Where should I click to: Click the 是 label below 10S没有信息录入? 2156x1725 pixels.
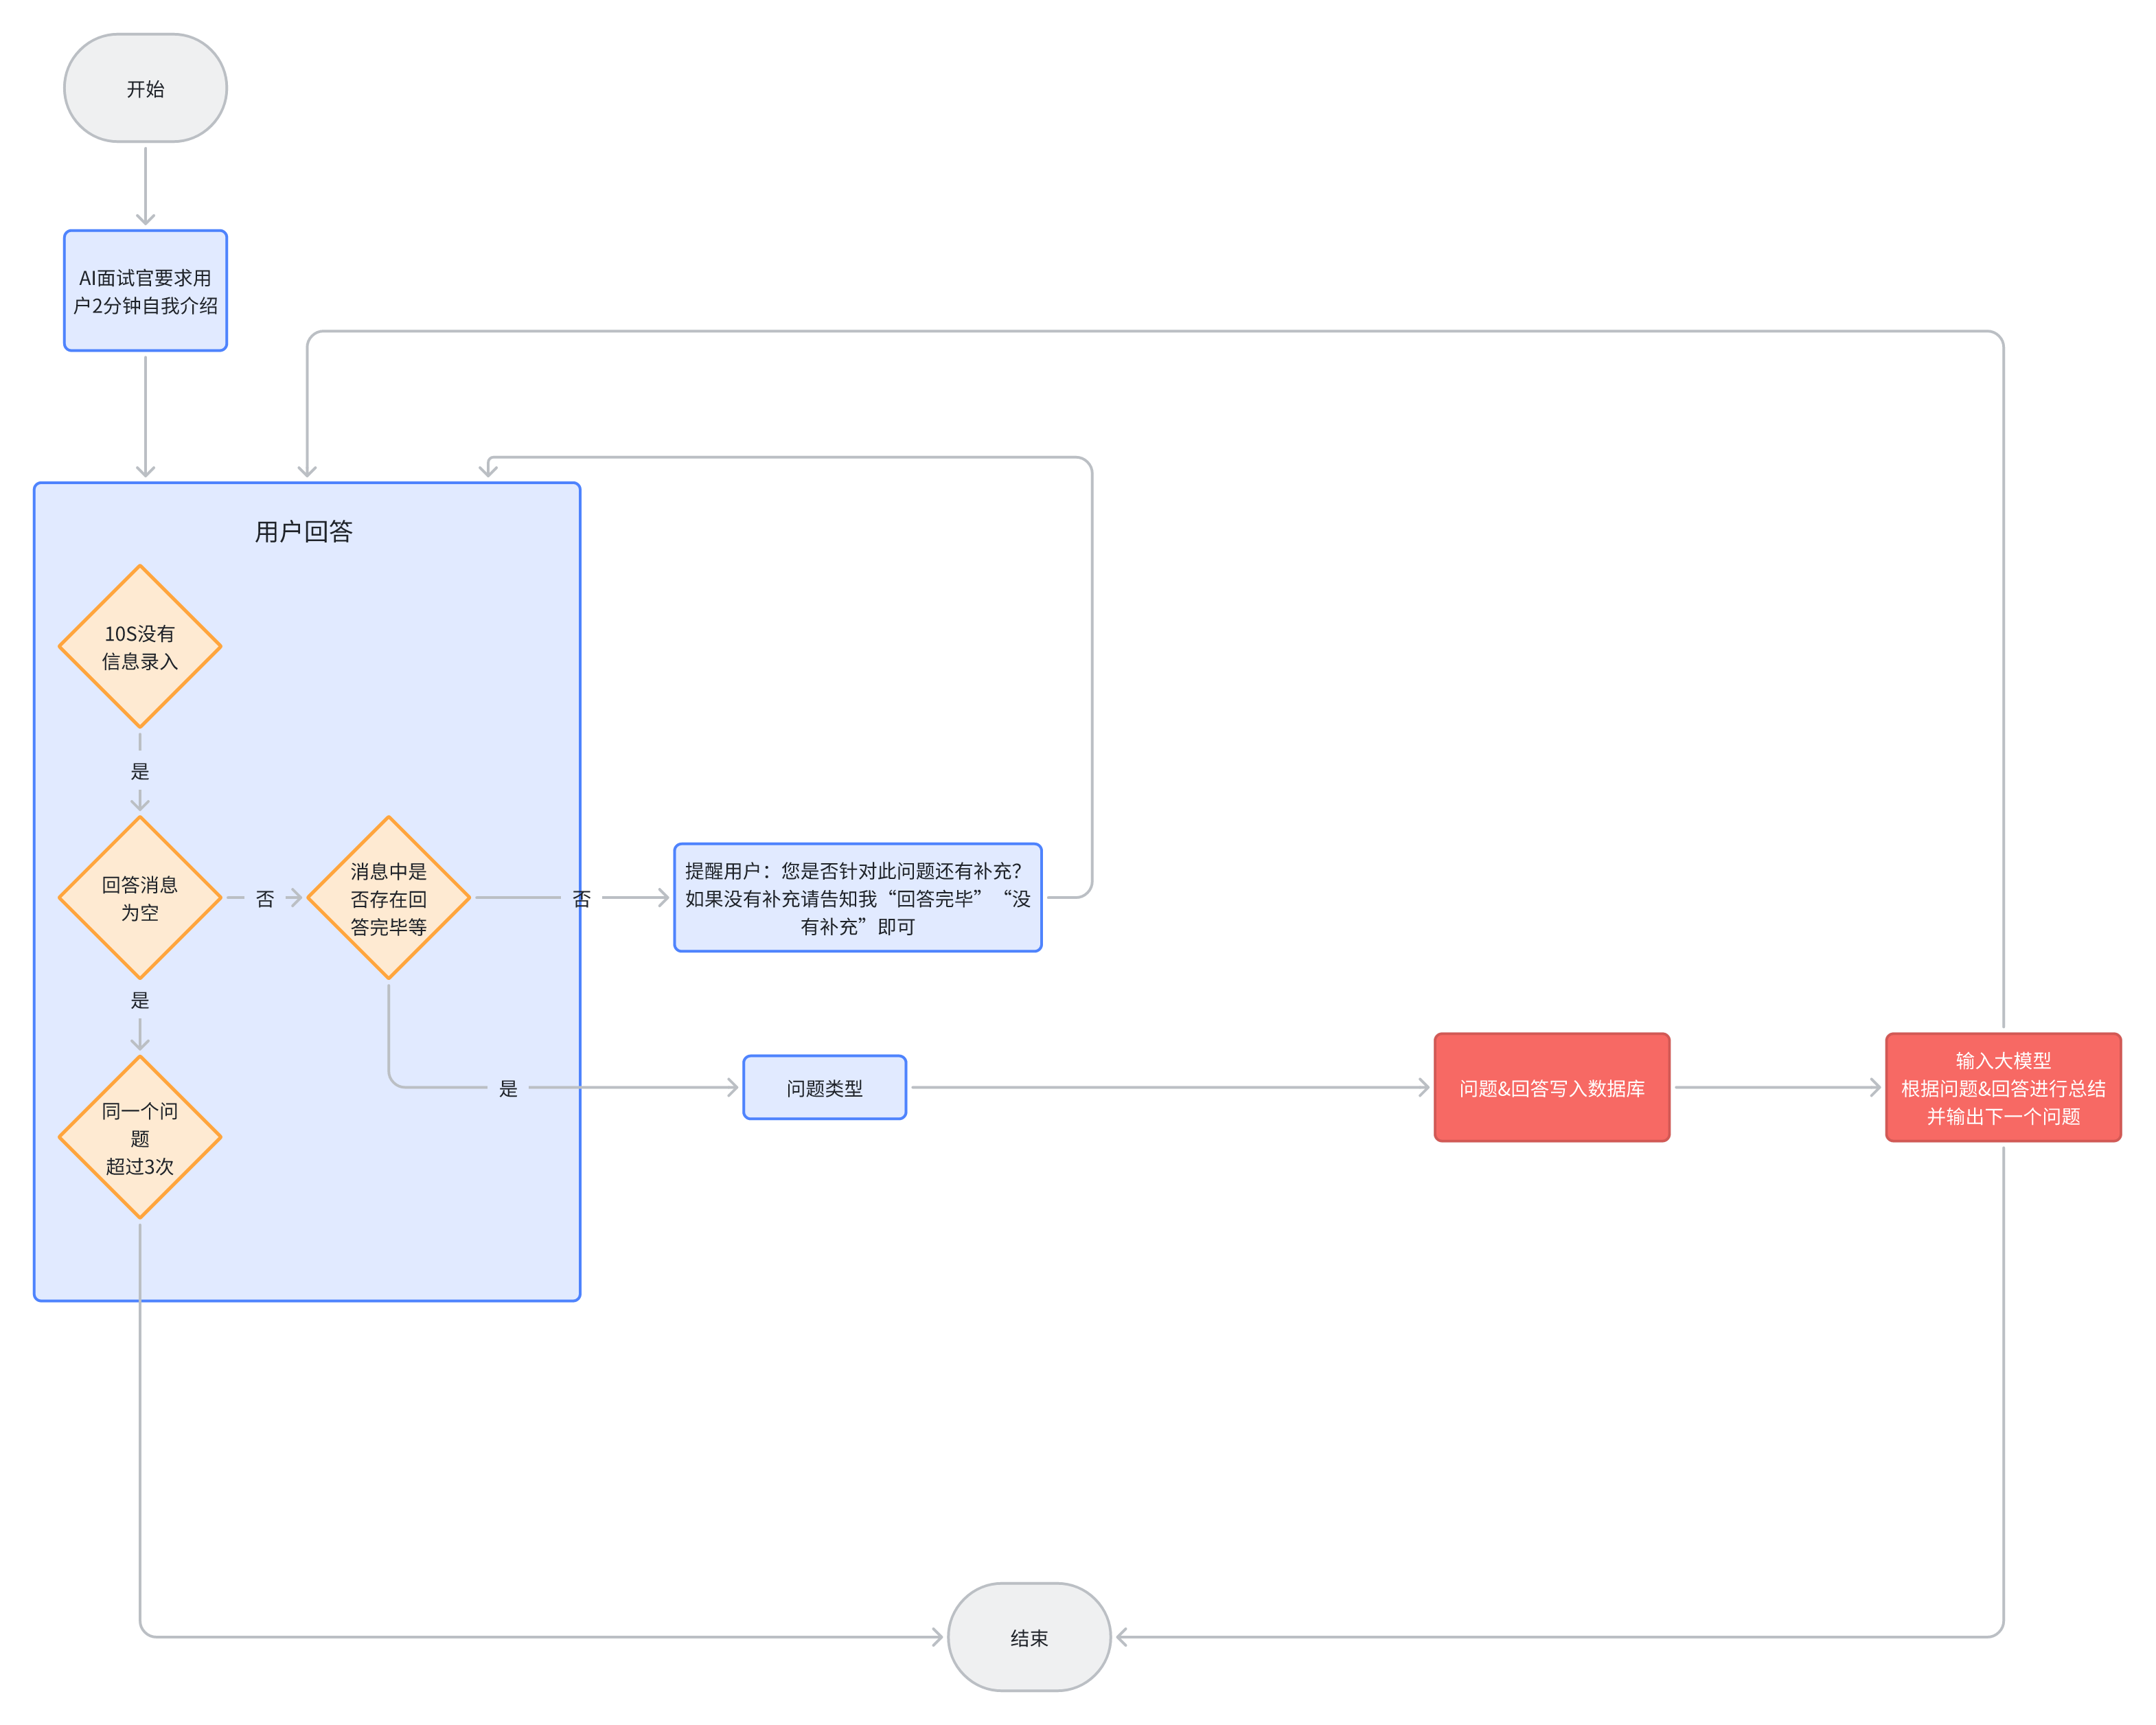click(140, 771)
